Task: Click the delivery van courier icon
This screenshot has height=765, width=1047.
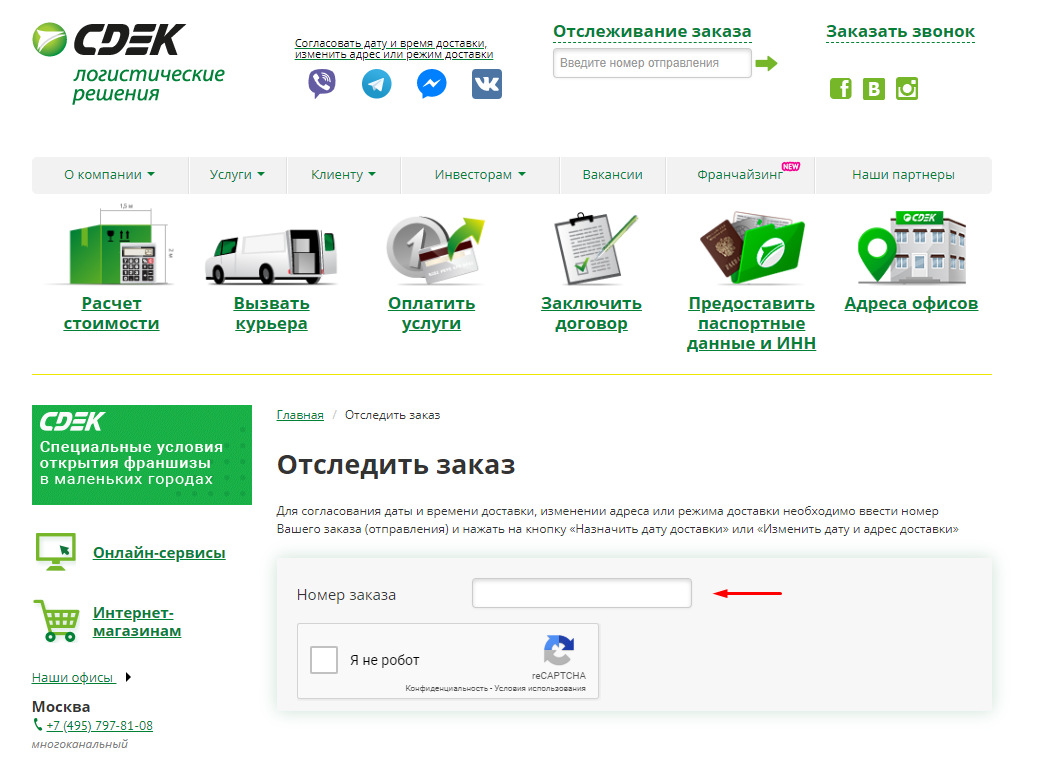Action: click(x=271, y=256)
